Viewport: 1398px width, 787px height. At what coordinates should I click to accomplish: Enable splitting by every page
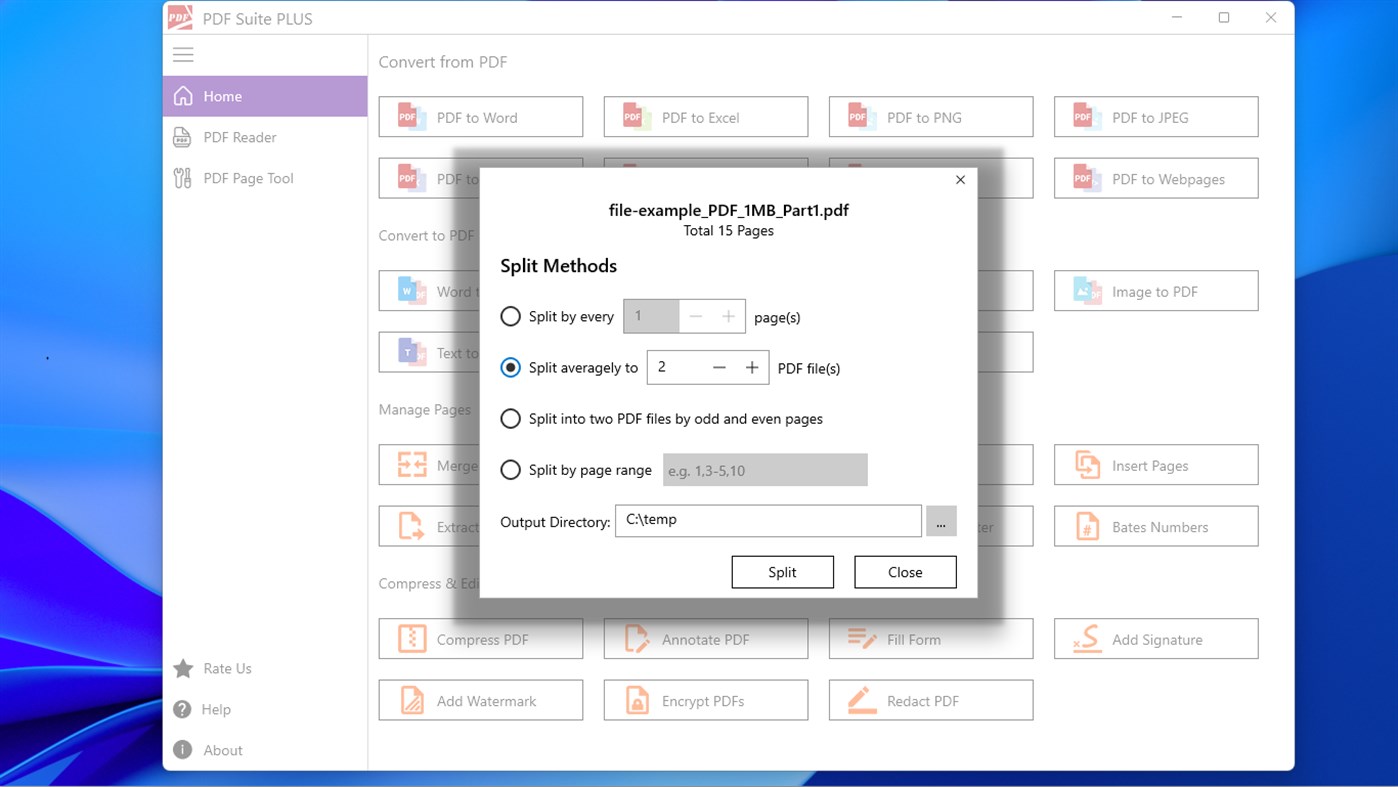510,316
